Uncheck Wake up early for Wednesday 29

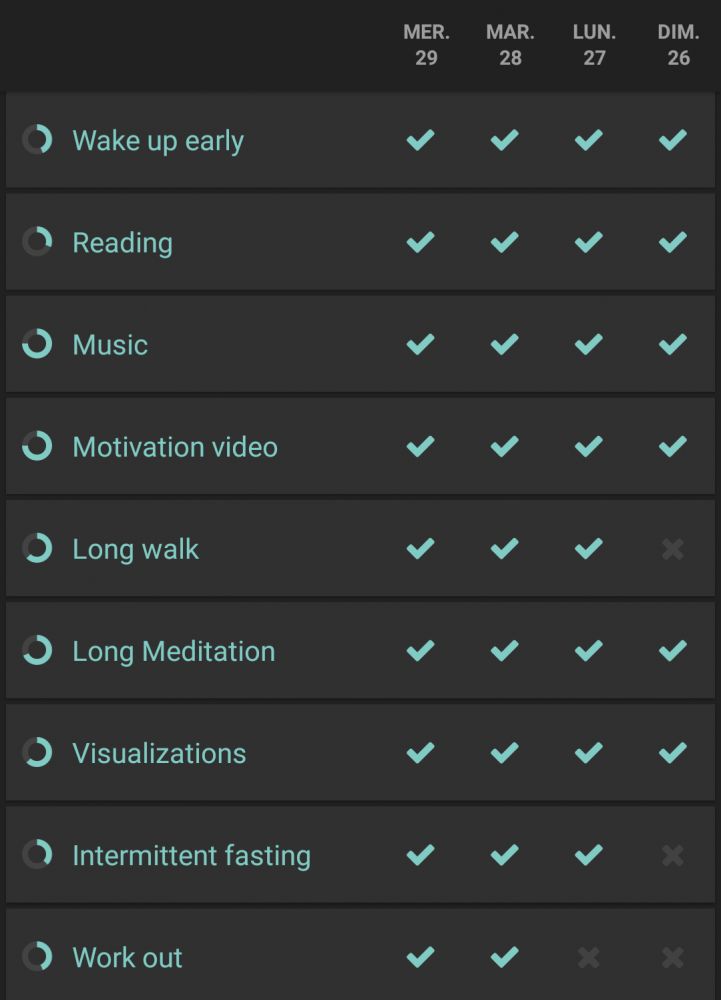(x=421, y=140)
